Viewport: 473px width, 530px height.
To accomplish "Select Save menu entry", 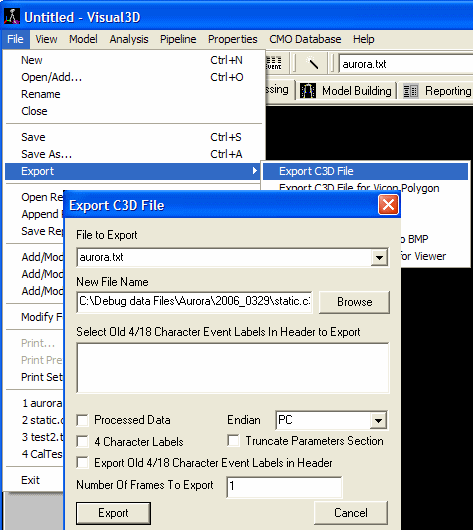I will click(134, 137).
